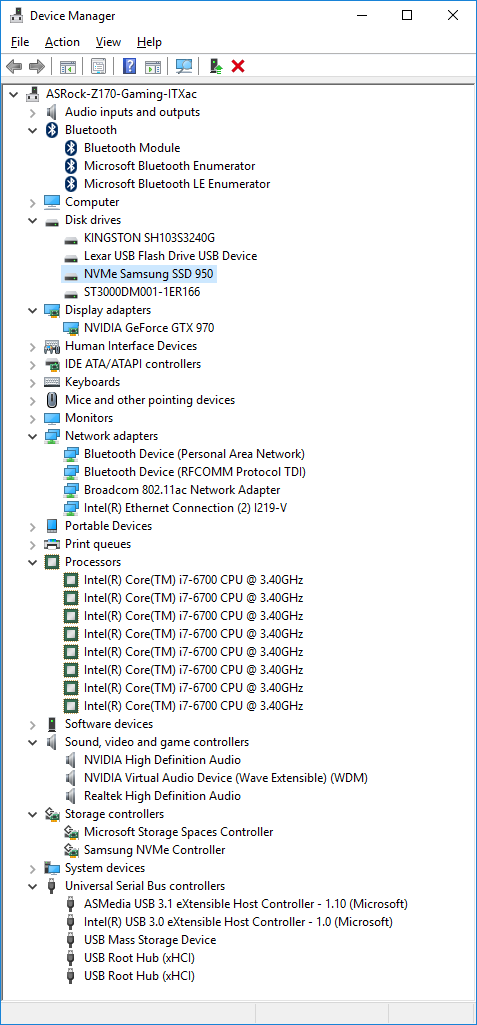Open the View menu
Screen dimensions: 477x1025
108,42
